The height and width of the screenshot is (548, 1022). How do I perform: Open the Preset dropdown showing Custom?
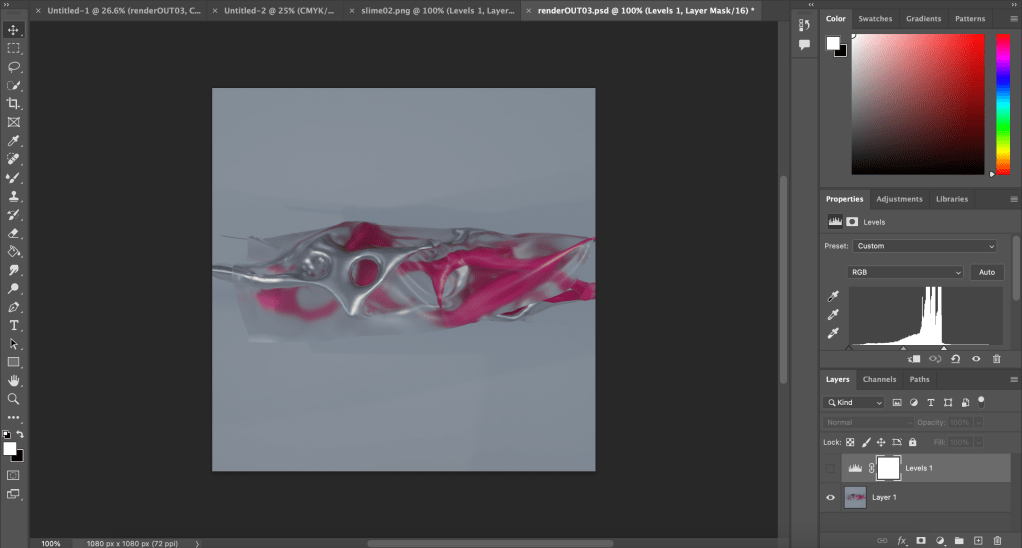pos(924,246)
